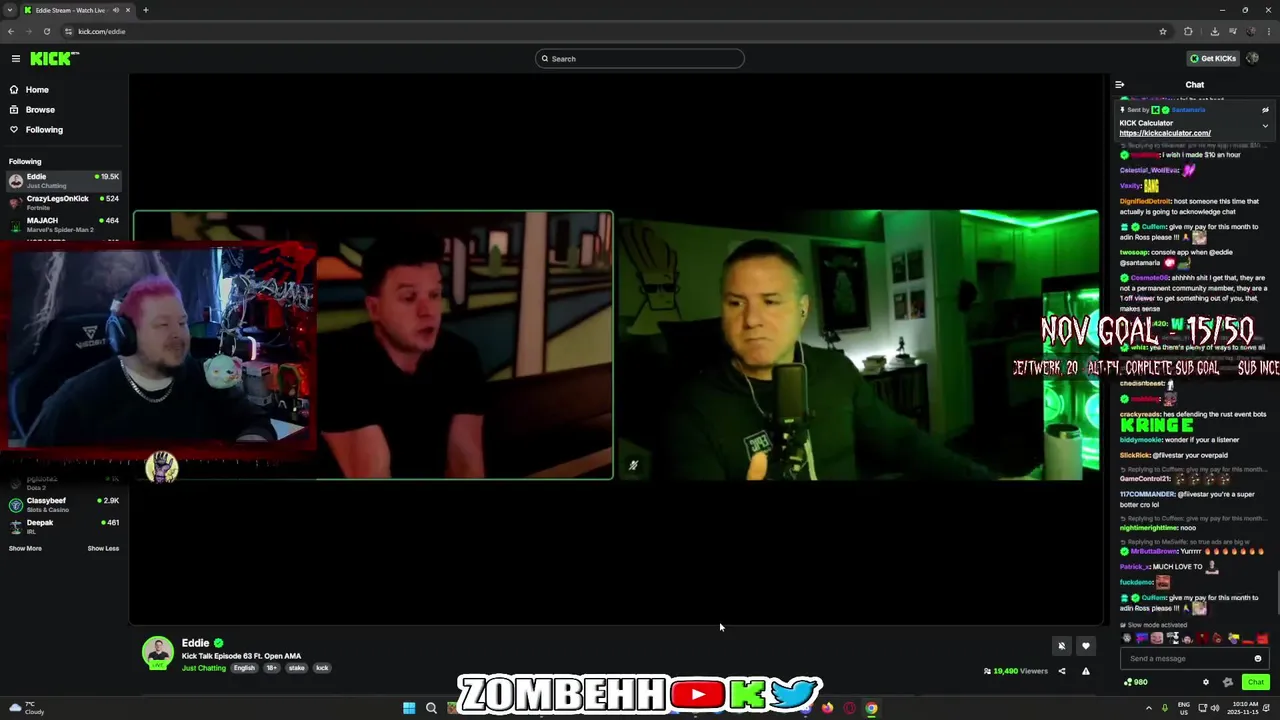This screenshot has height=720, width=1280.
Task: Focus the Kick search box
Action: coord(640,59)
